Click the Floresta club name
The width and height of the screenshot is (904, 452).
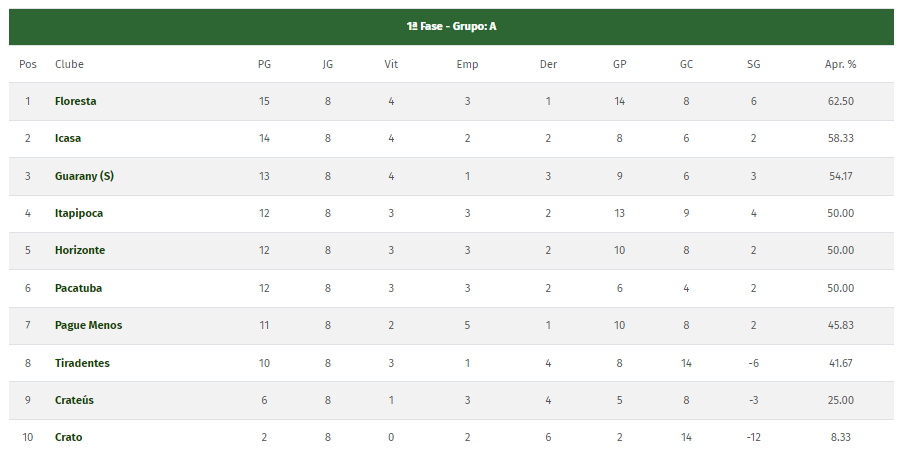coord(76,101)
